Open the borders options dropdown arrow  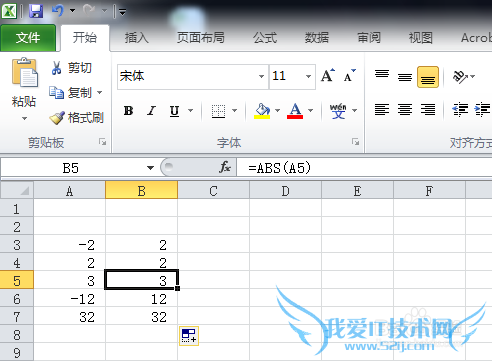[234, 110]
